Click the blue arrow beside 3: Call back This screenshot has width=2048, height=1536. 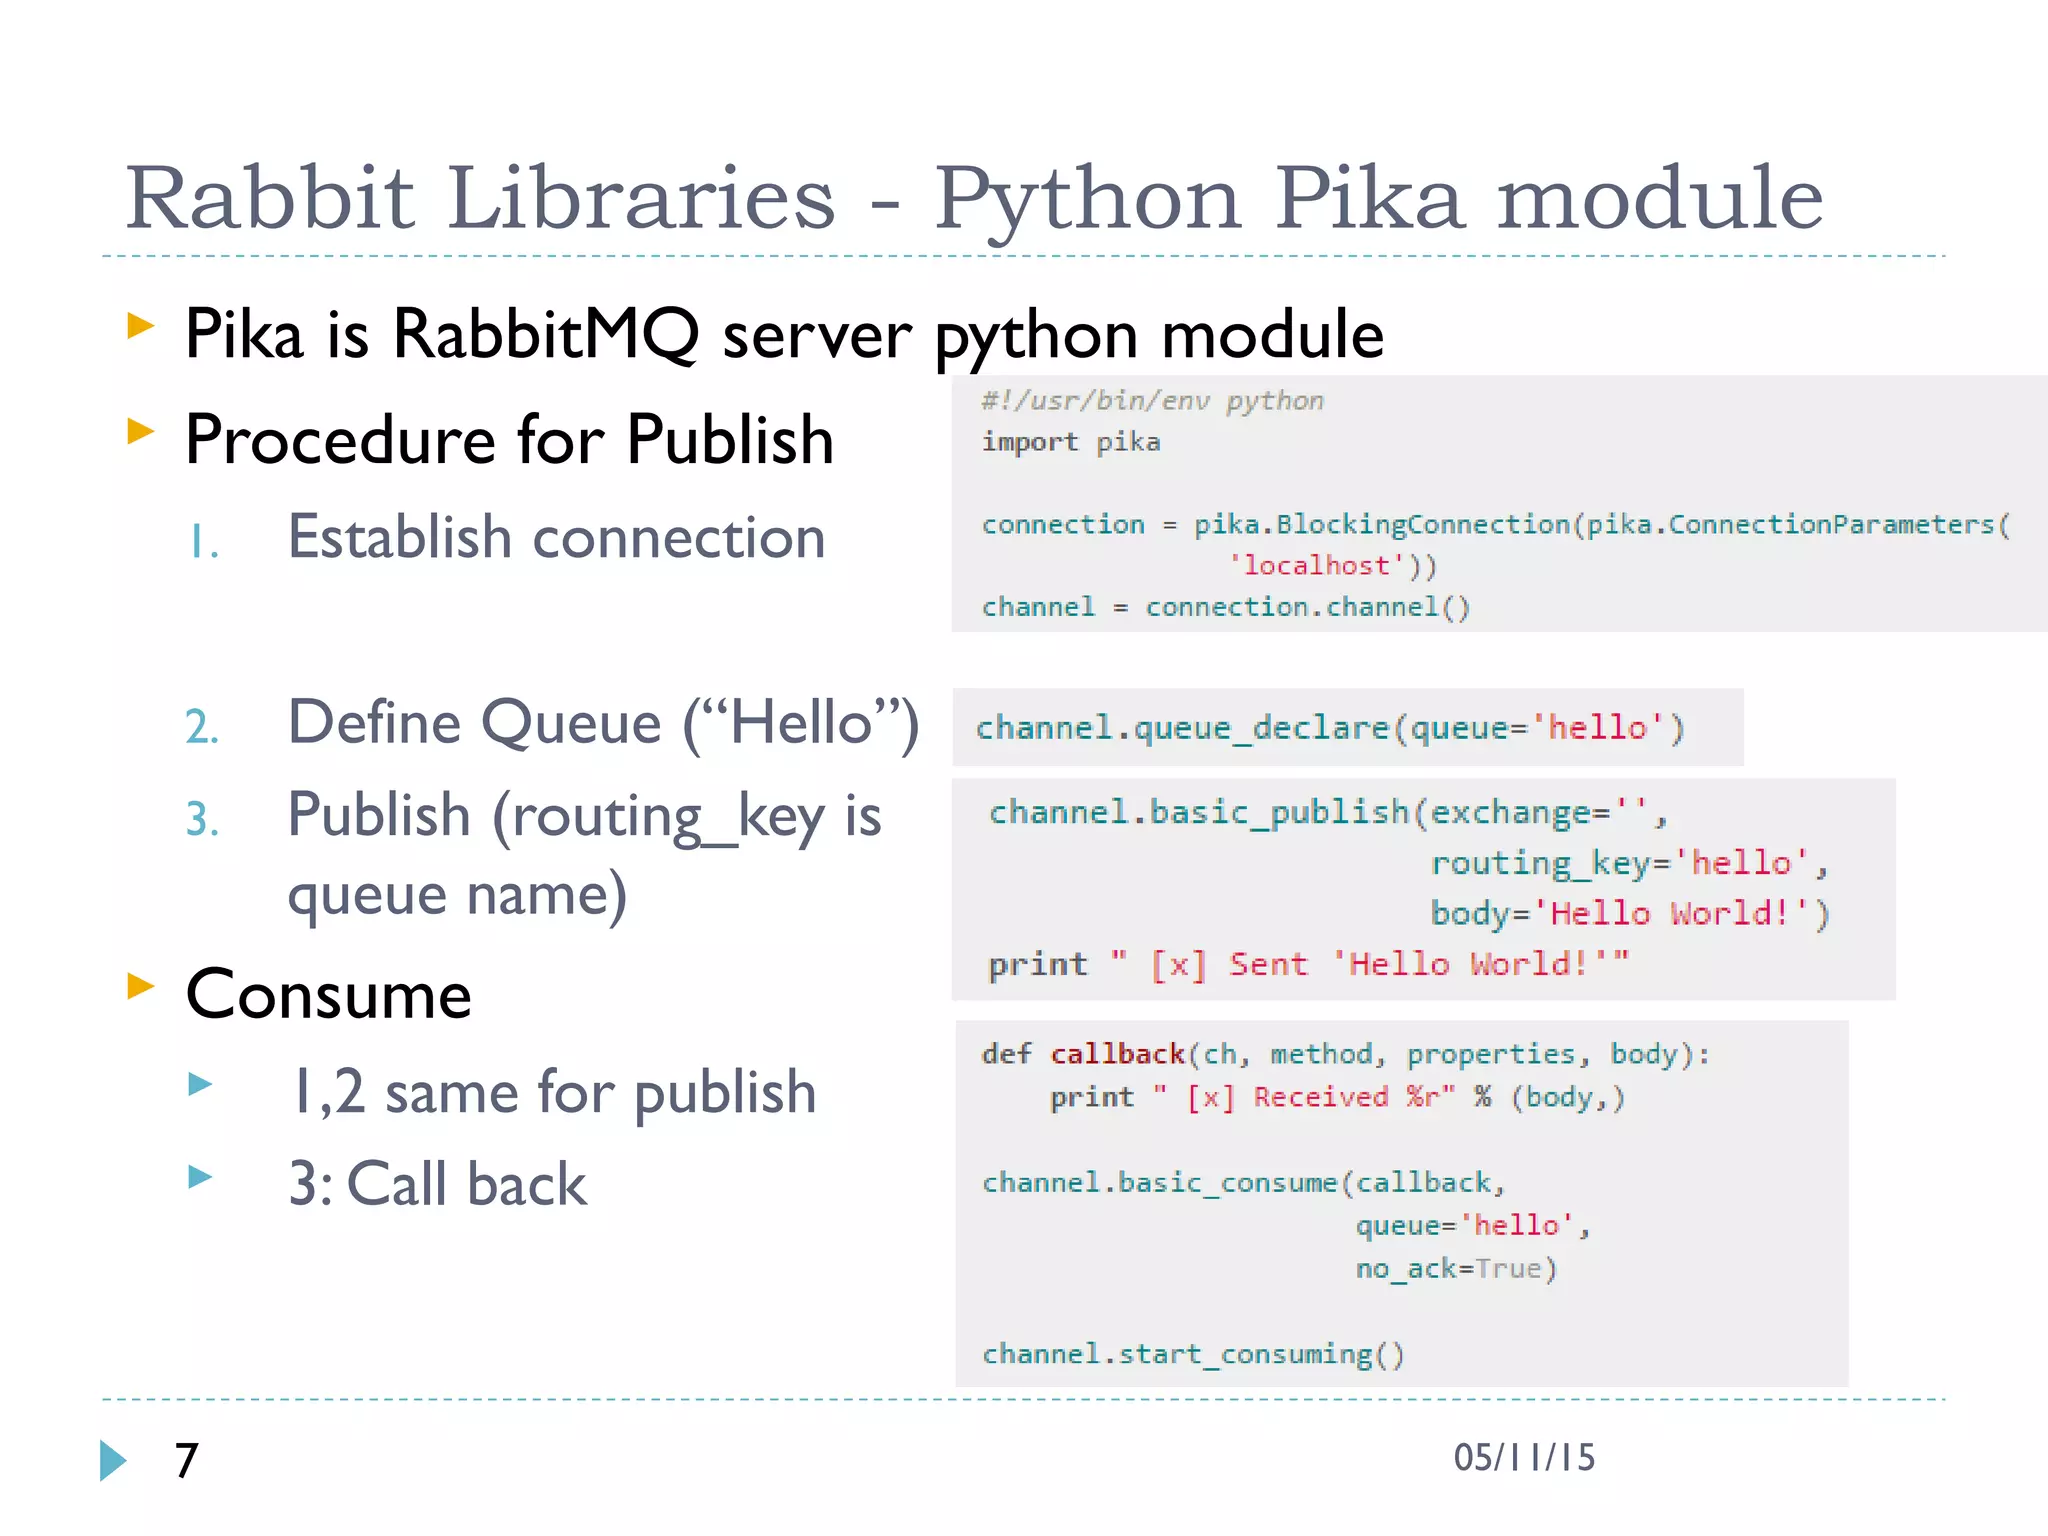(x=201, y=1176)
